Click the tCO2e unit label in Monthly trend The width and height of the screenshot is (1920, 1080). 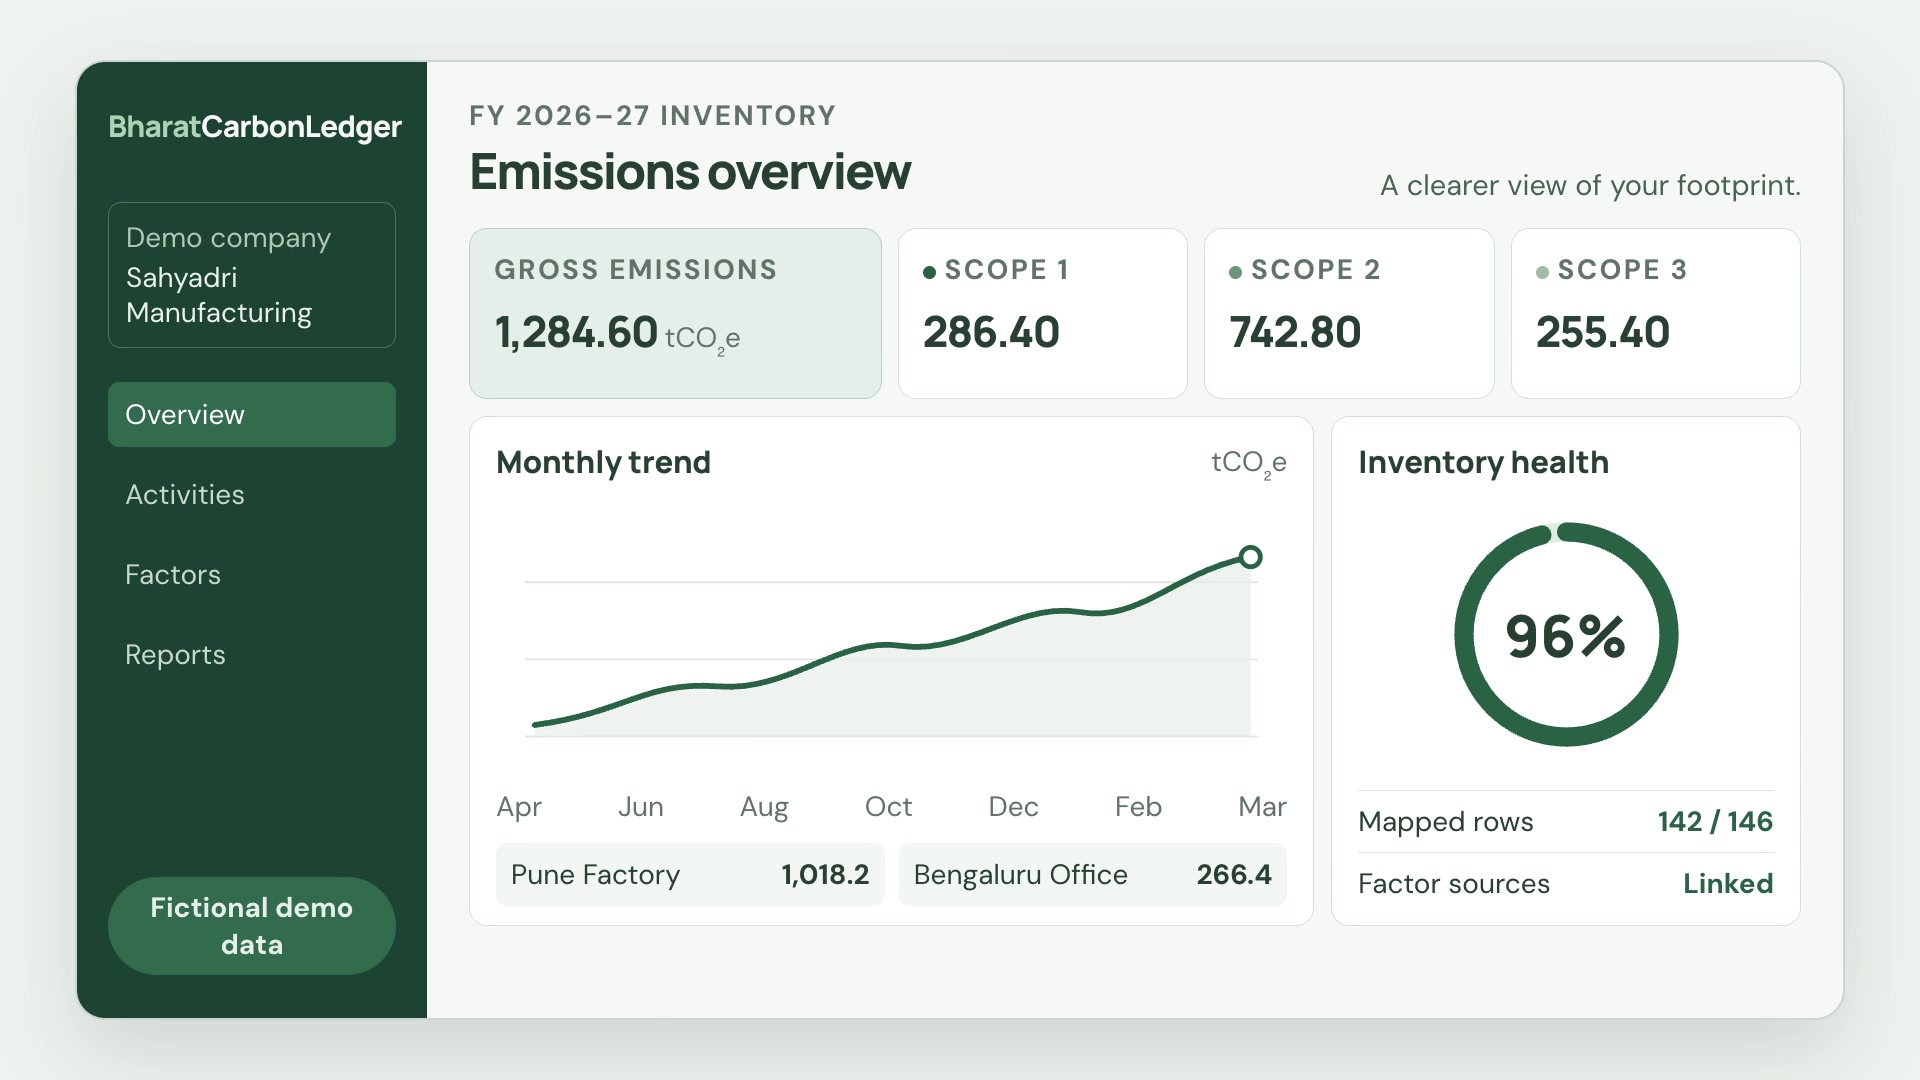[x=1248, y=463]
